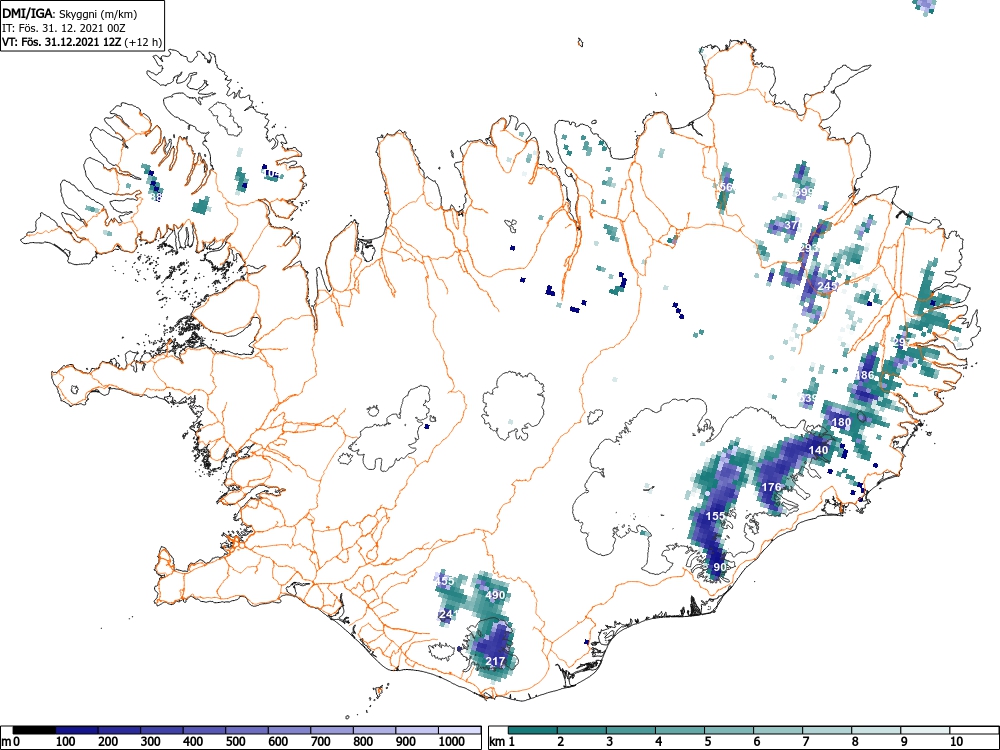The height and width of the screenshot is (750, 1000).
Task: Click the 10 tick label on the kilometre legend
Action: coord(956,742)
